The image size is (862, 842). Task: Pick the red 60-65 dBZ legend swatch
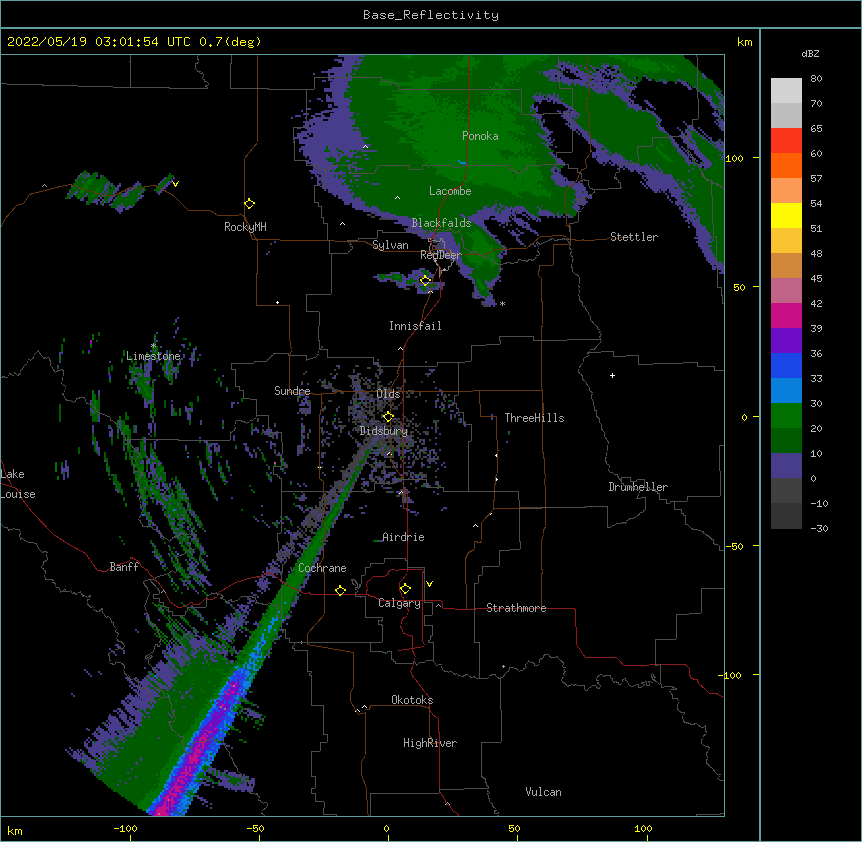(786, 141)
